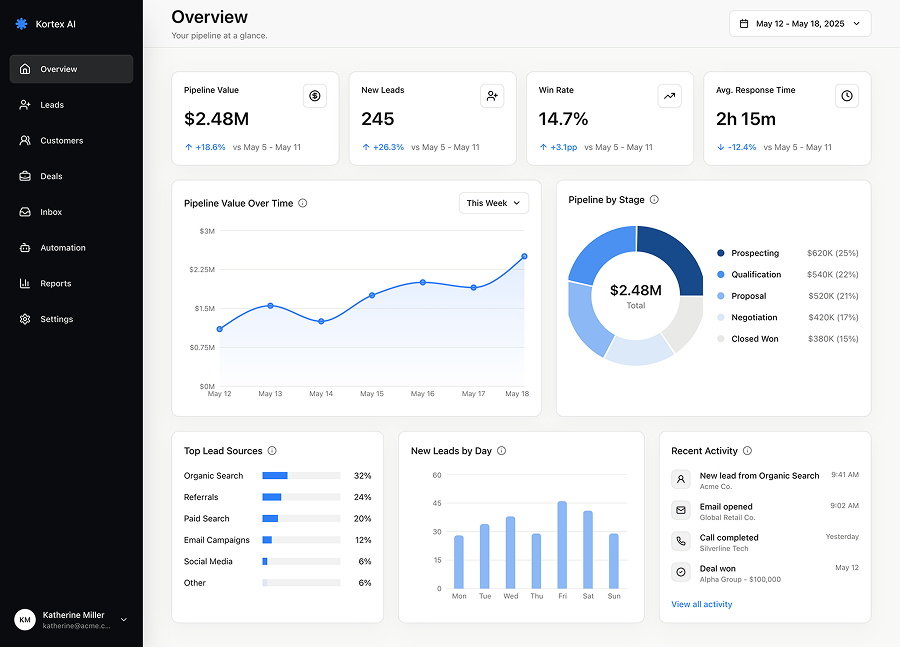The image size is (900, 648).
Task: Open Inbox in the sidebar
Action: pyautogui.click(x=71, y=212)
